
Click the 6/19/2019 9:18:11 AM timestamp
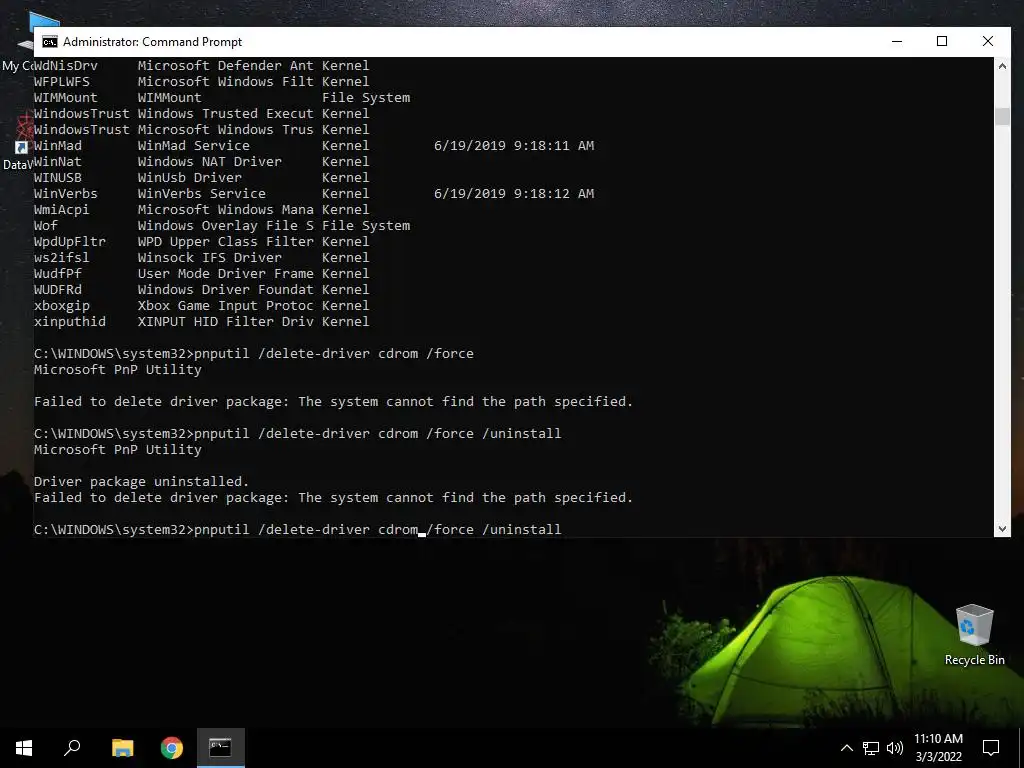(x=514, y=146)
